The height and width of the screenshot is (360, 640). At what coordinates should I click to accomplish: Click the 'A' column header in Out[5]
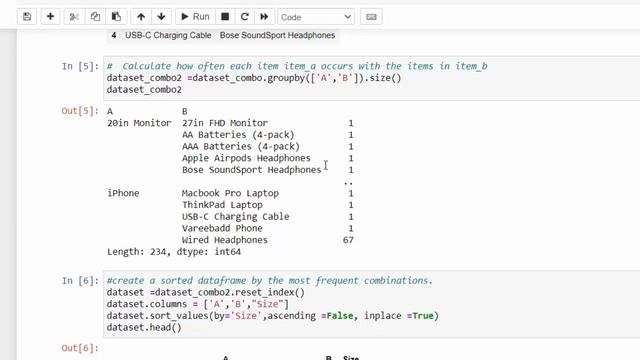pos(110,111)
